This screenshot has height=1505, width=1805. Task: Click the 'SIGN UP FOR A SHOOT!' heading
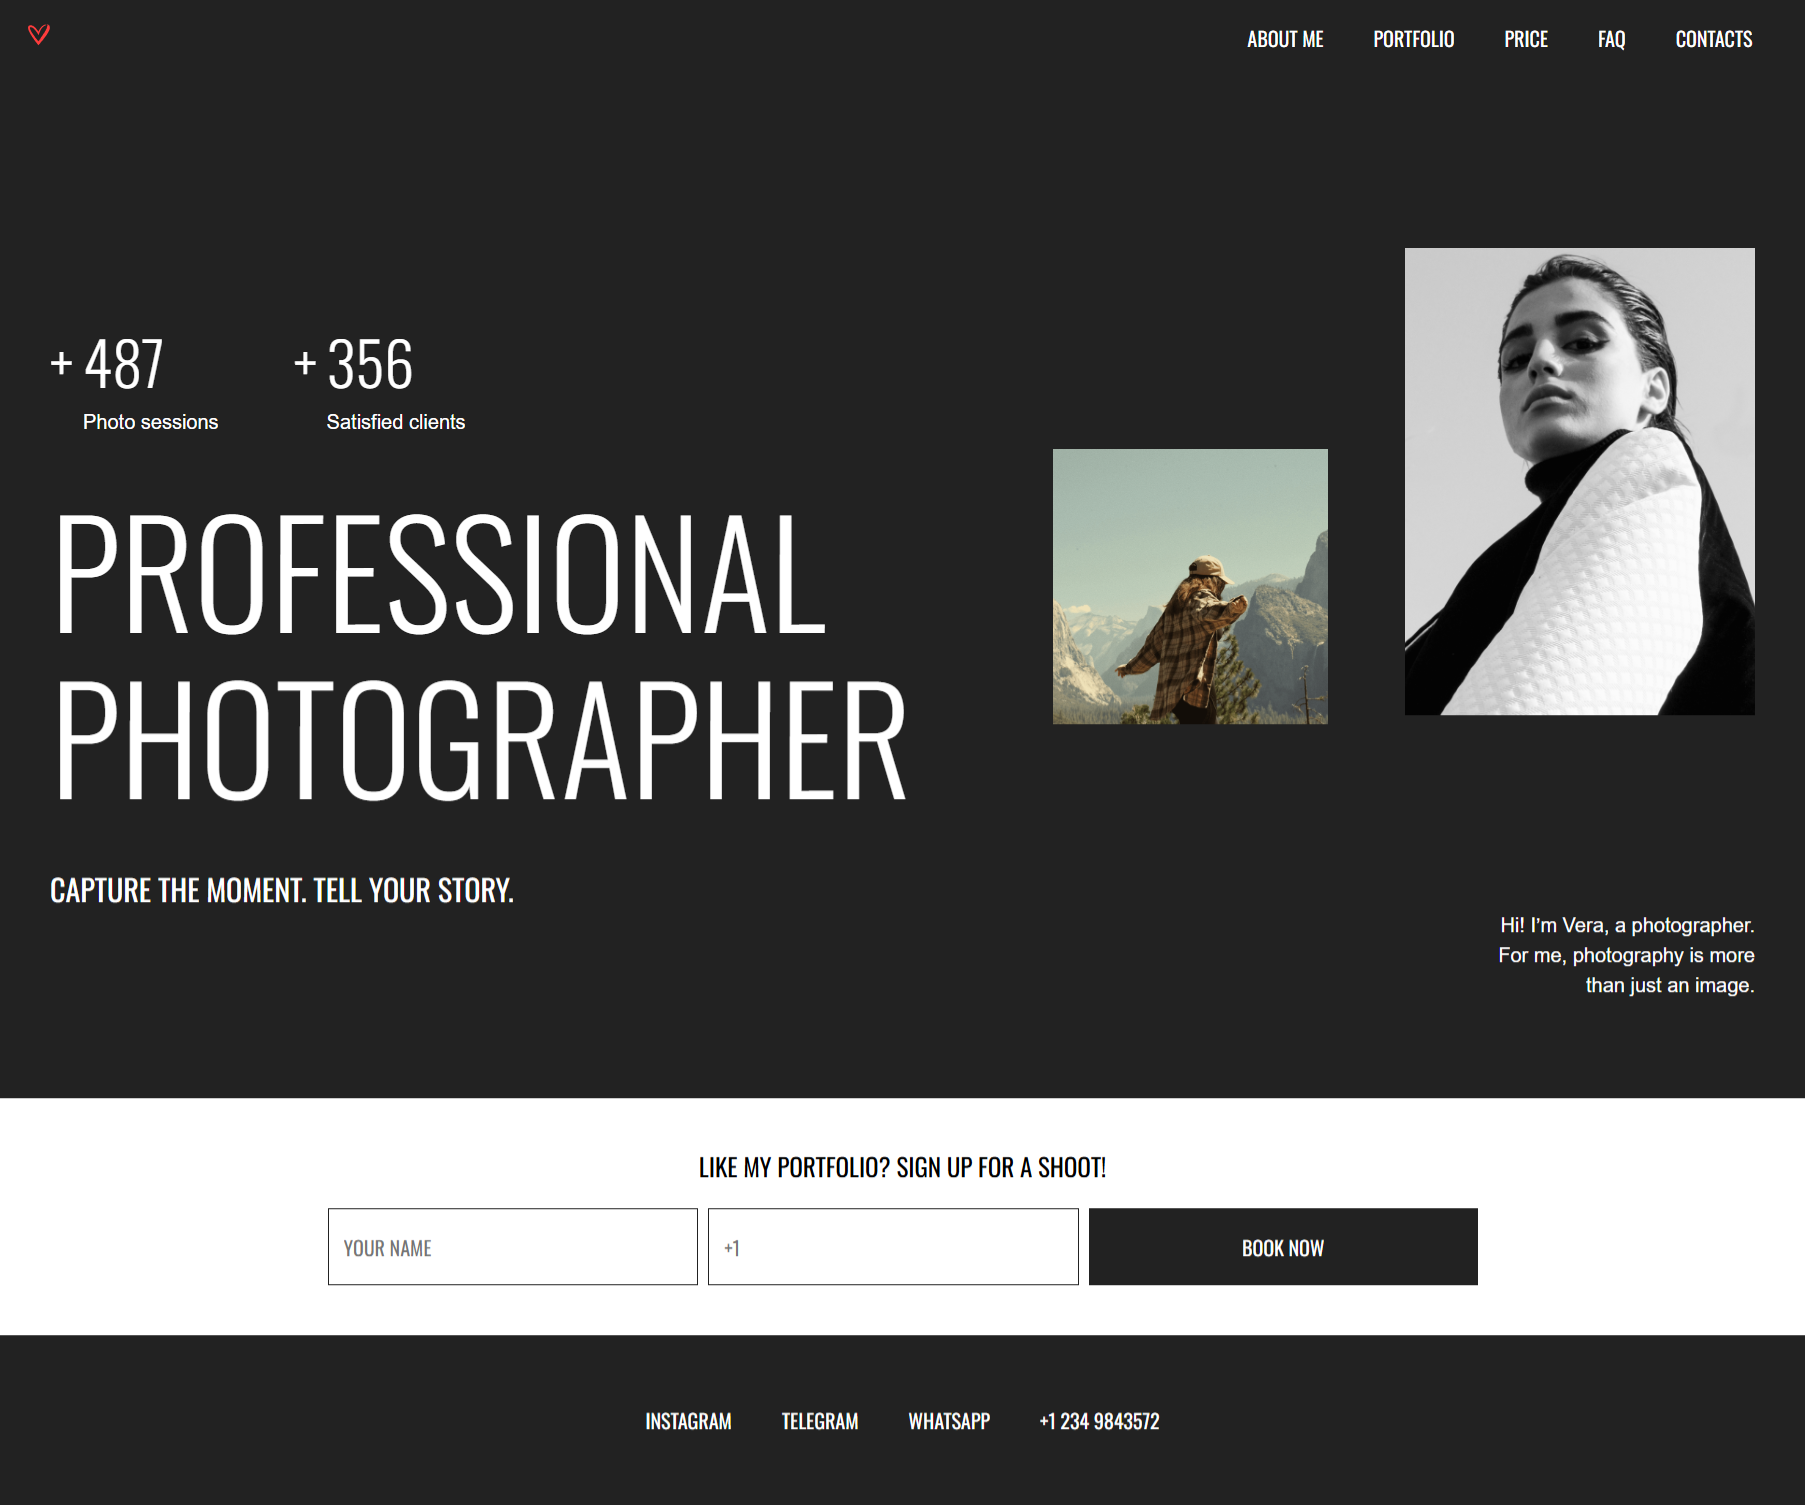902,1165
